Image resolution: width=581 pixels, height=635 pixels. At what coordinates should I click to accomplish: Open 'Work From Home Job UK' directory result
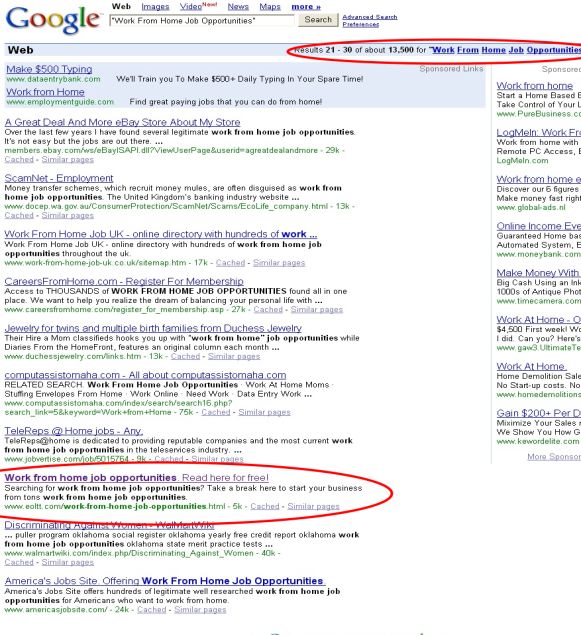[161, 234]
